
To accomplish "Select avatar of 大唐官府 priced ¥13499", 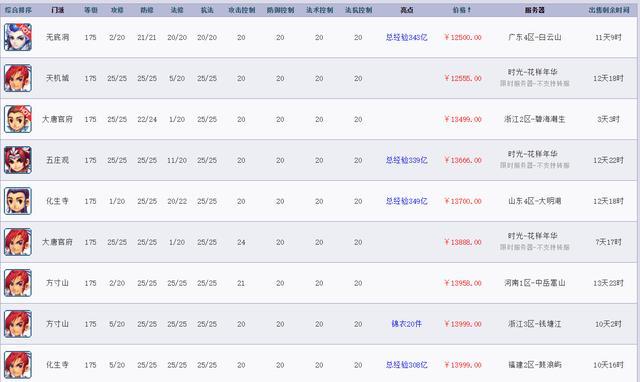I will point(18,119).
